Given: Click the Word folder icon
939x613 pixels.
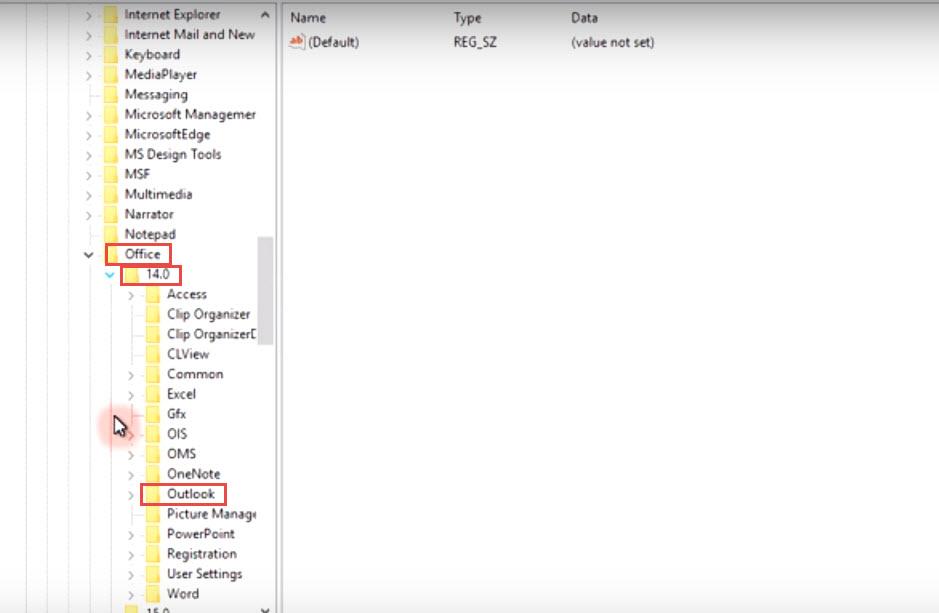Looking at the screenshot, I should click(153, 594).
